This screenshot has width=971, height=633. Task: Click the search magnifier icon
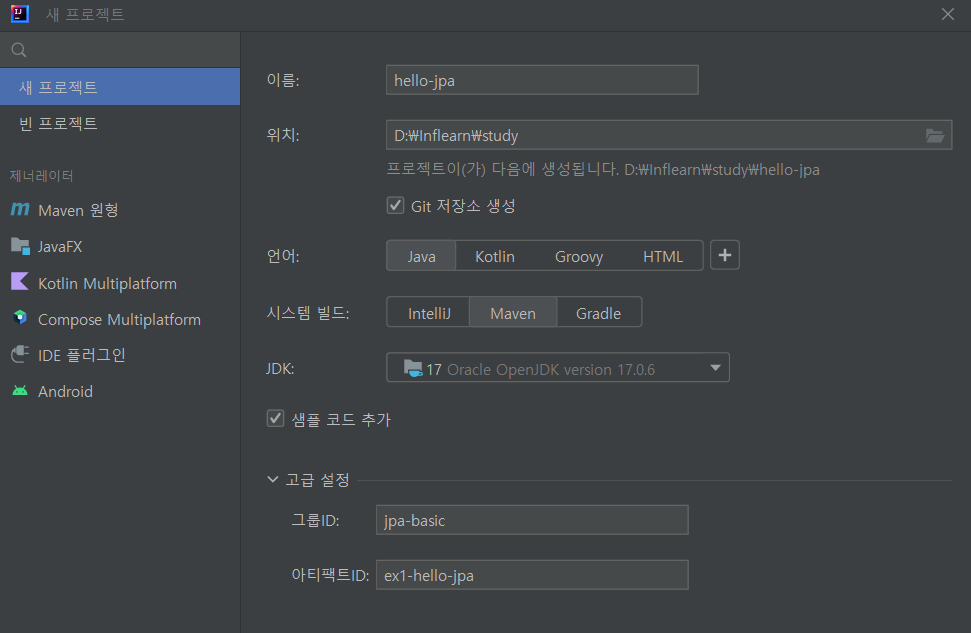tap(19, 50)
